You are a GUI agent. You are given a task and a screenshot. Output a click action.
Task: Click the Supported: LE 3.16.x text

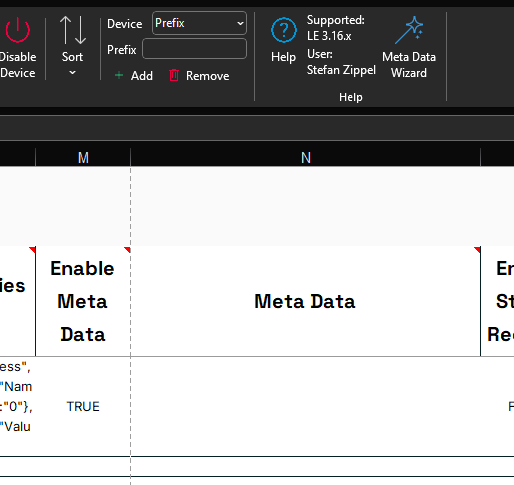pos(335,28)
